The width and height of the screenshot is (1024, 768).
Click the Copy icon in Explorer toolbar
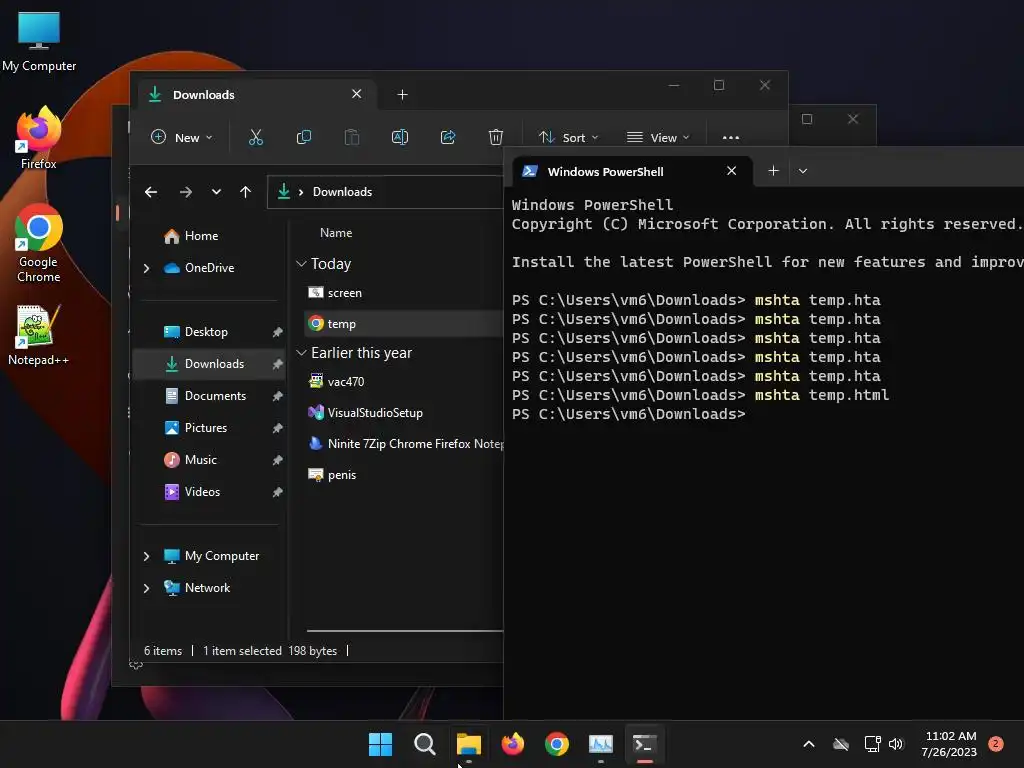[x=304, y=137]
